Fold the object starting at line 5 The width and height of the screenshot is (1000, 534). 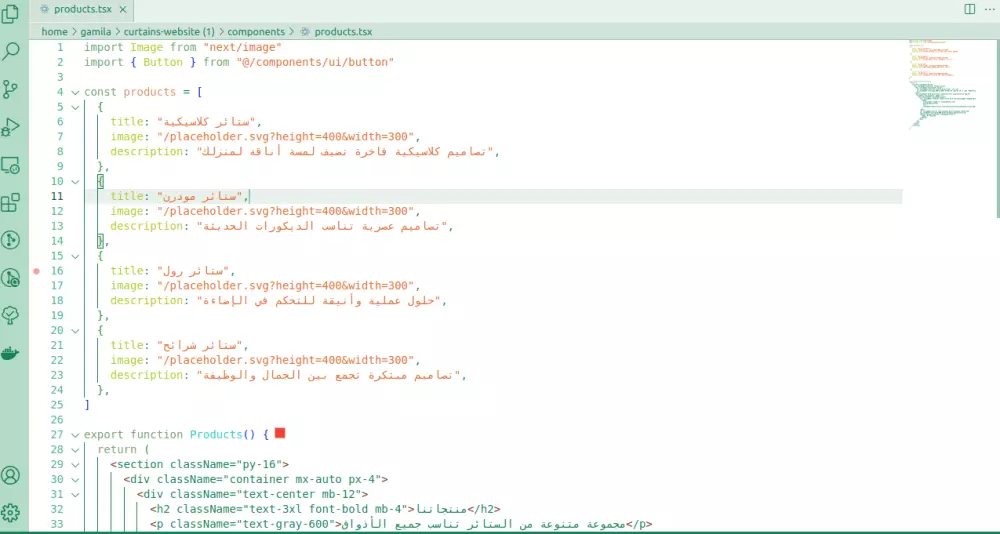tap(75, 107)
